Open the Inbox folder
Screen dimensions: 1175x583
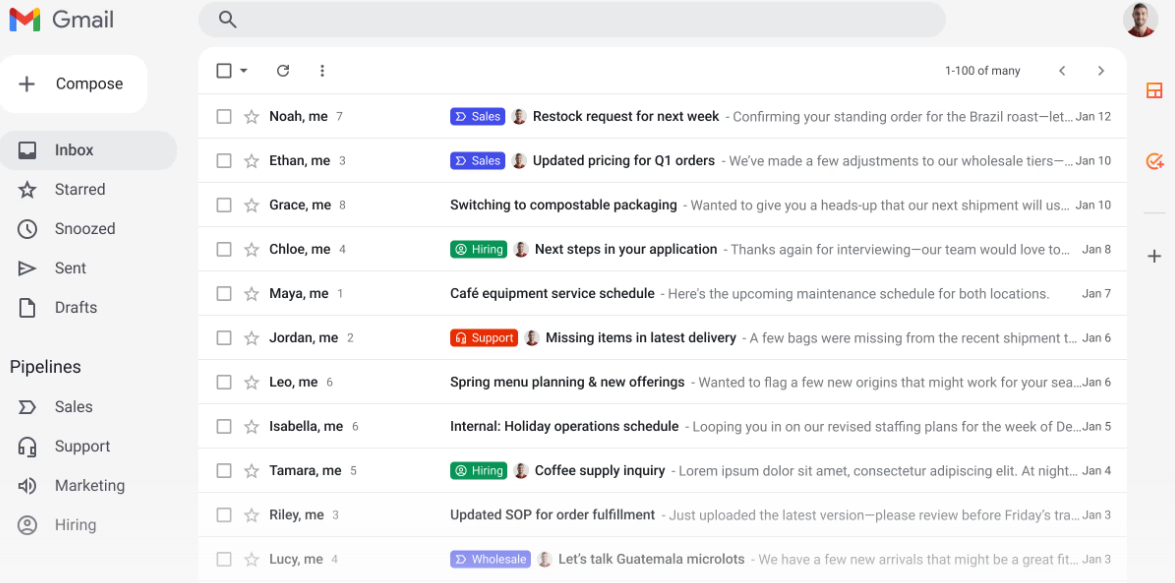click(88, 150)
